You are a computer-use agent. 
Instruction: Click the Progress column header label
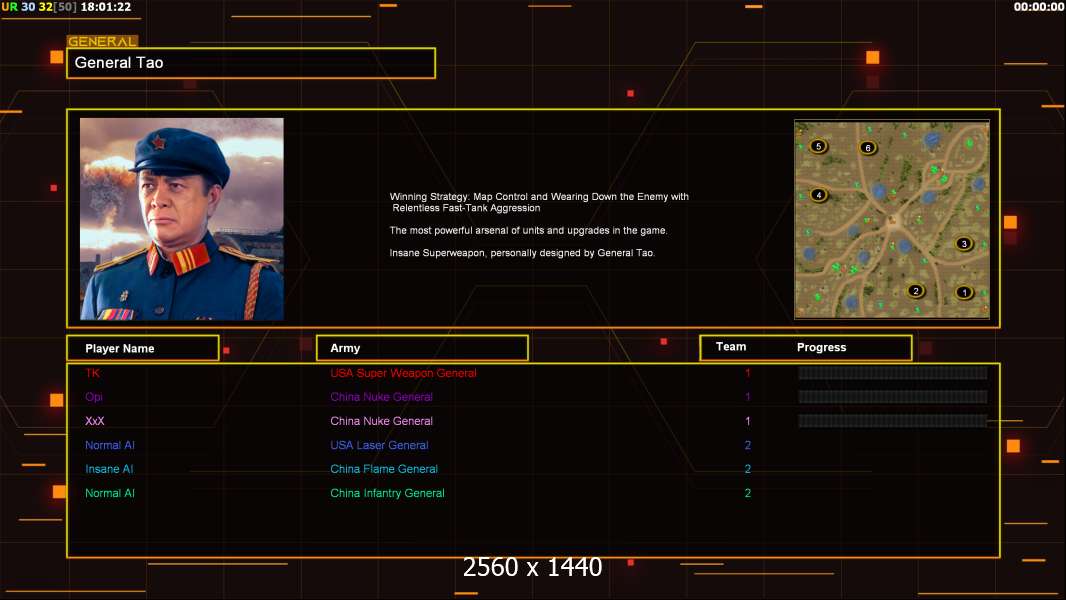pyautogui.click(x=821, y=347)
